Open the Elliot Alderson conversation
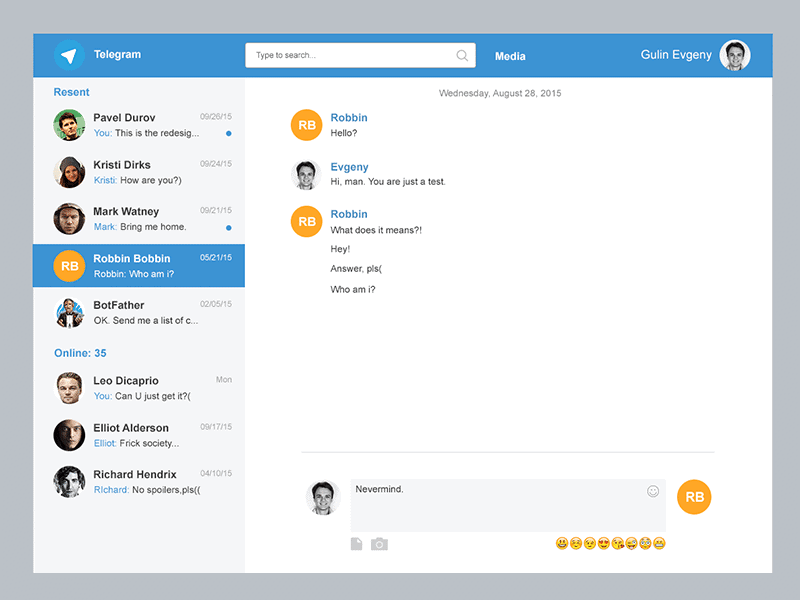This screenshot has width=800, height=600. (139, 435)
